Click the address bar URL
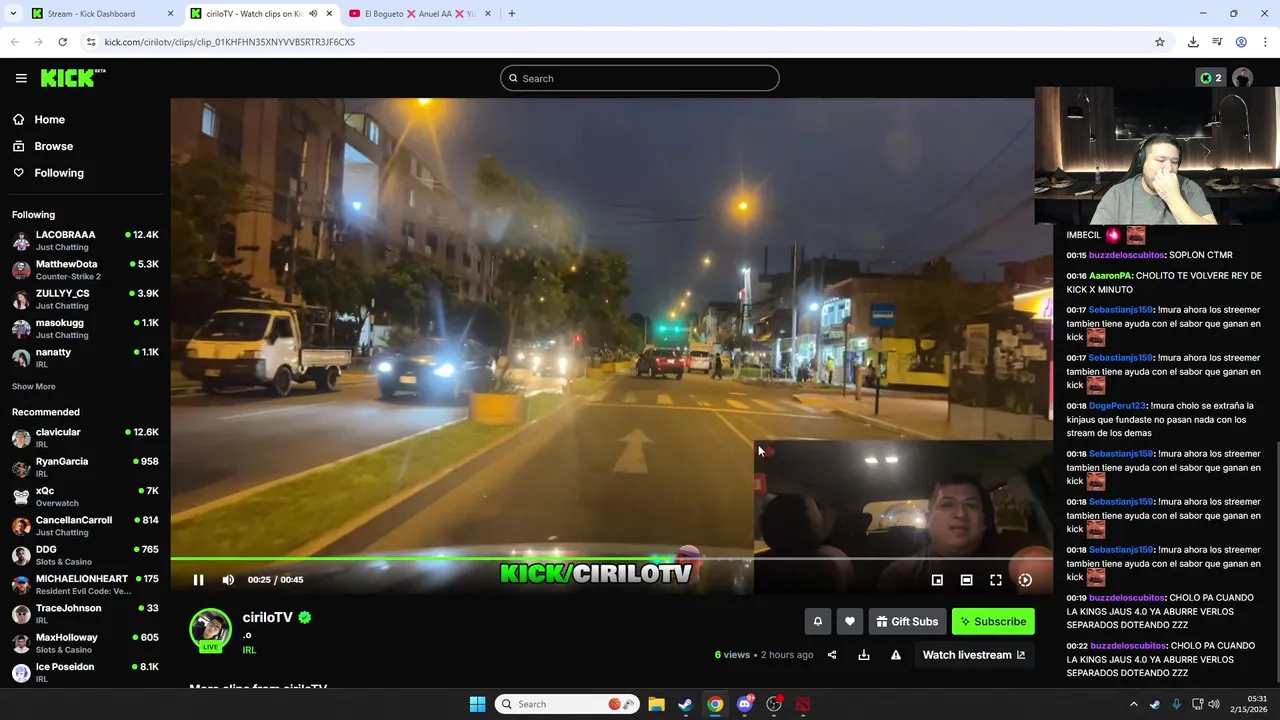This screenshot has height=720, width=1280. 229,42
